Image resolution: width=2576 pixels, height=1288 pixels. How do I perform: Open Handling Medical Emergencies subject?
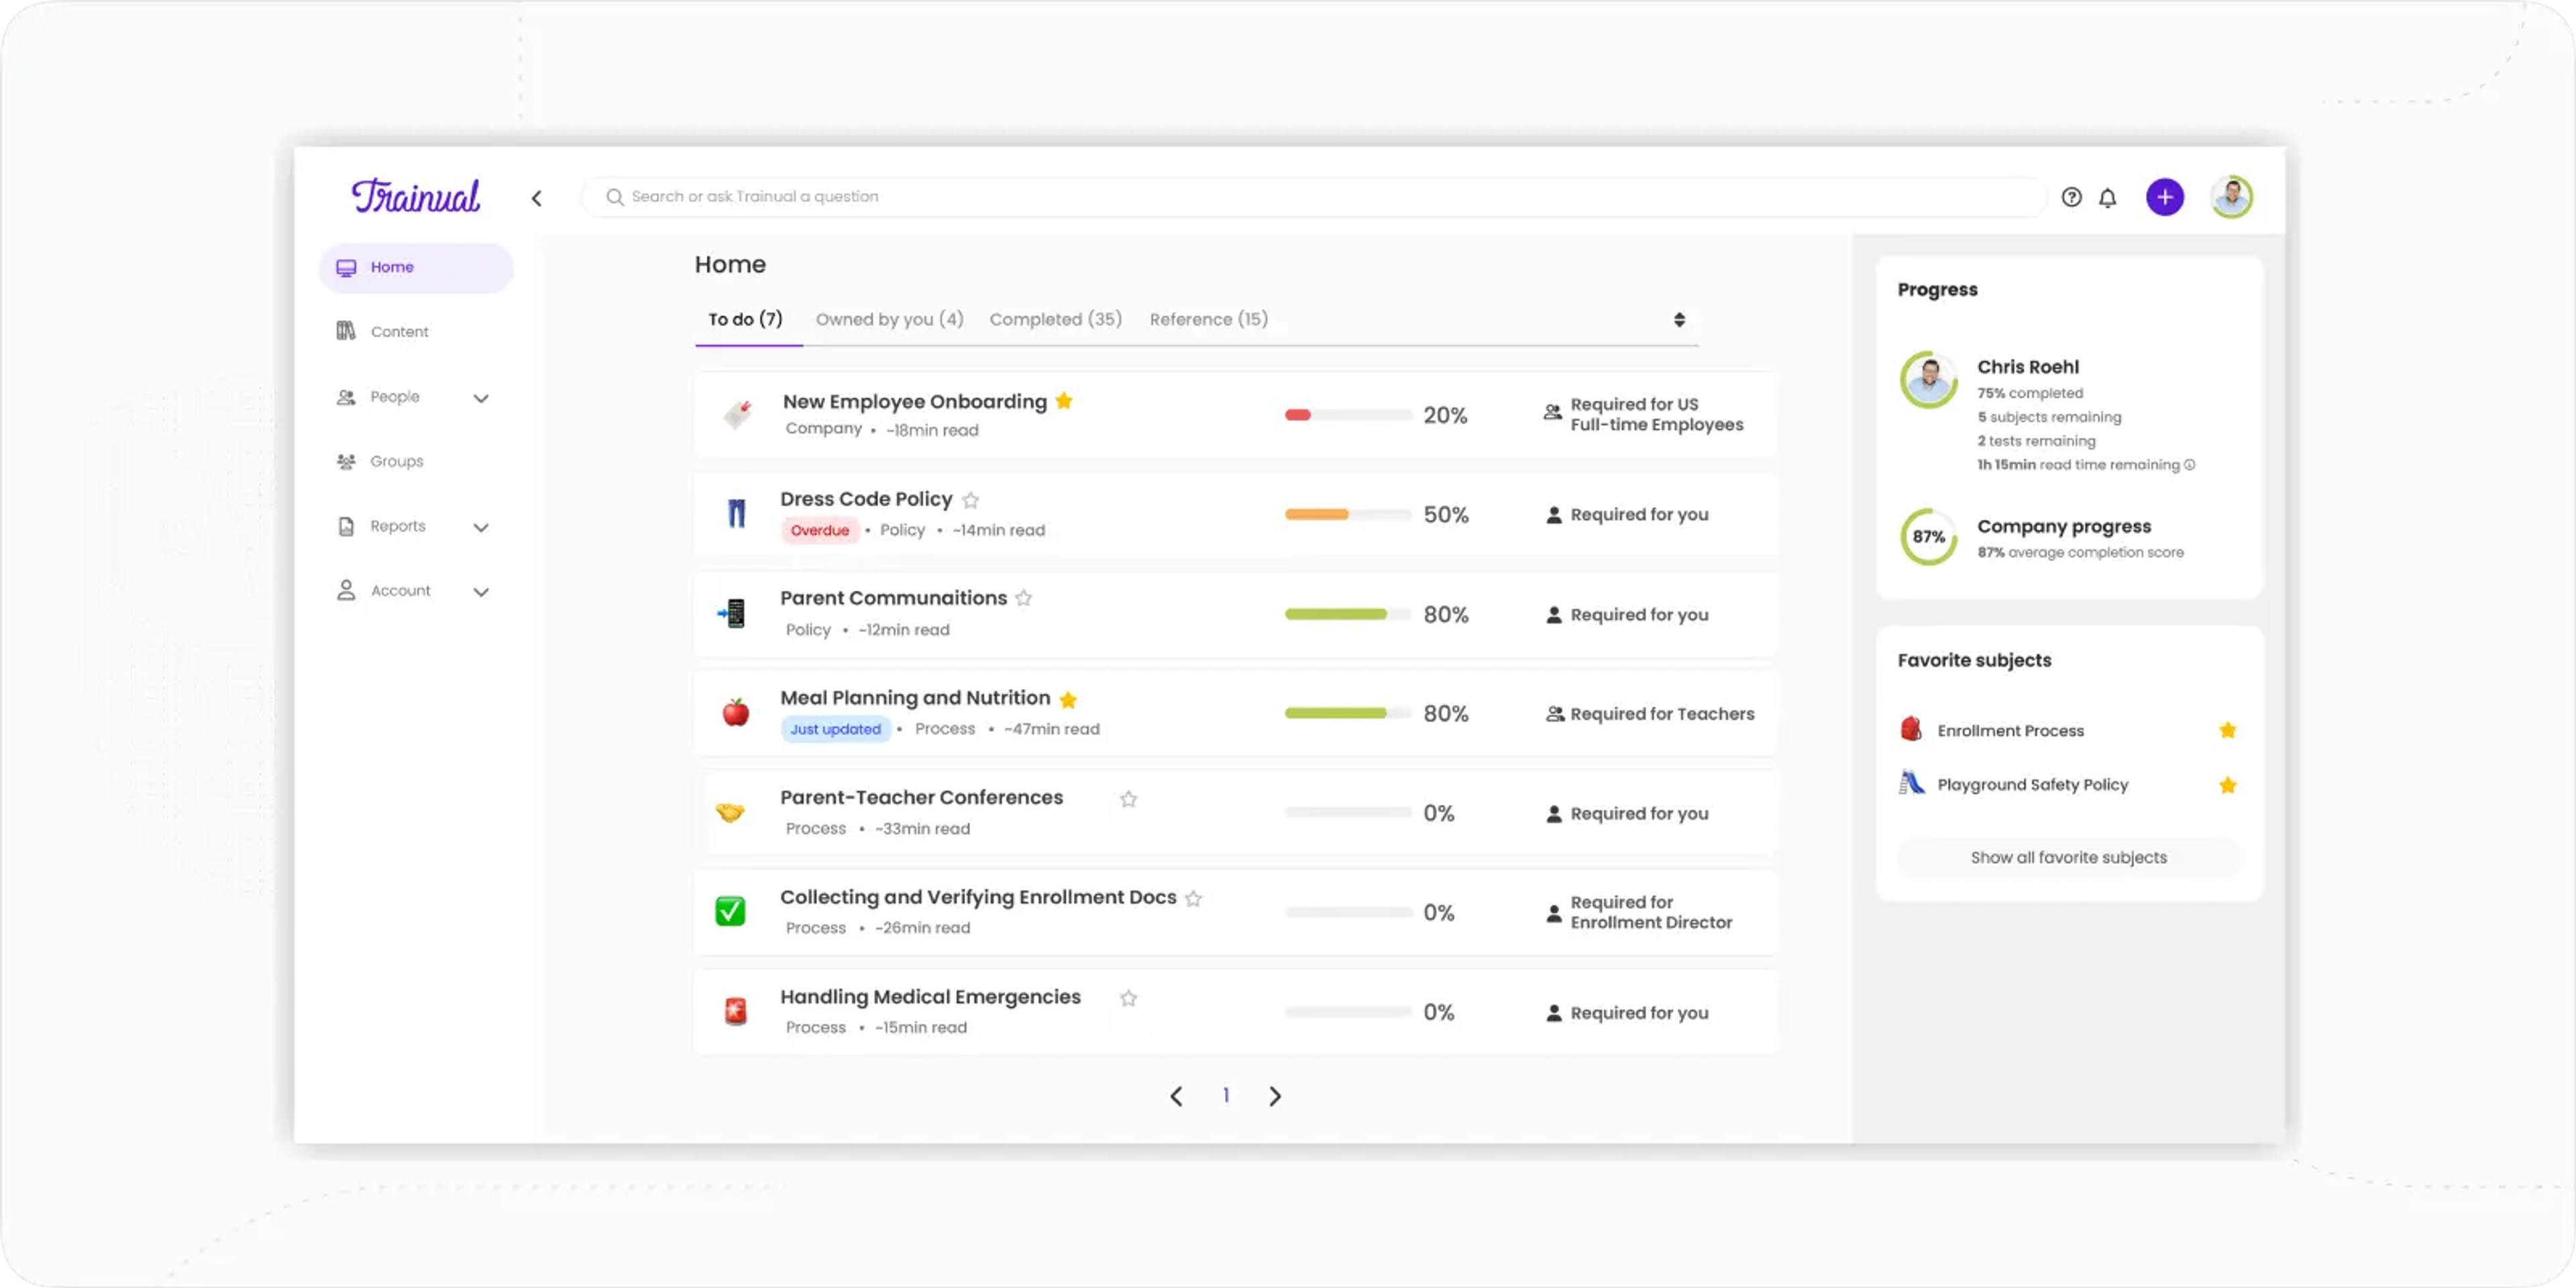point(930,996)
